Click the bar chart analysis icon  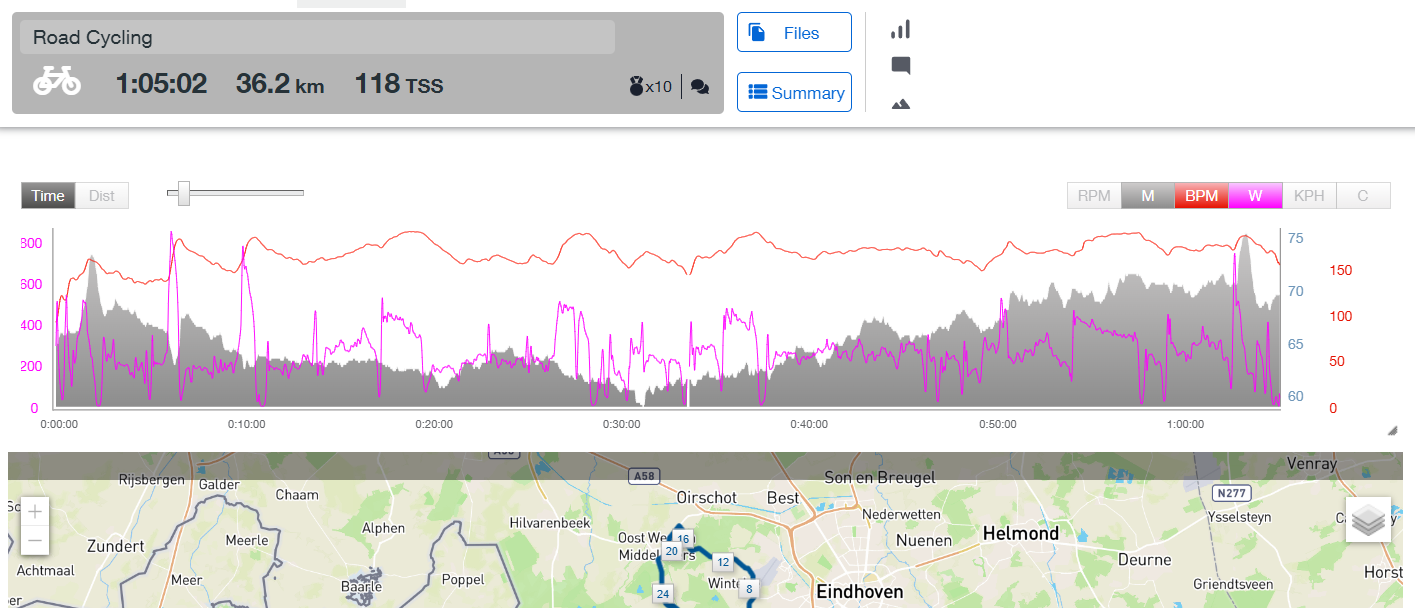click(x=900, y=30)
